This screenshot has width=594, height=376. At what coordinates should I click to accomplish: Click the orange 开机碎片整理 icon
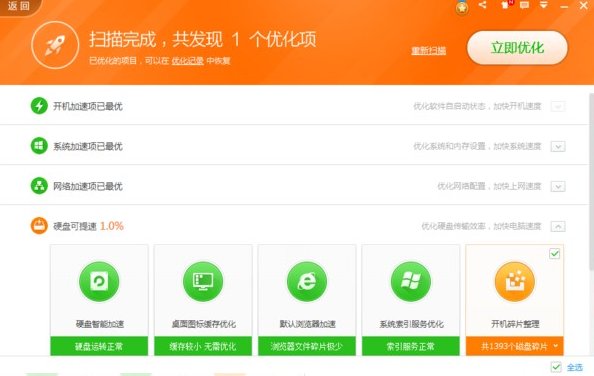[x=515, y=281]
